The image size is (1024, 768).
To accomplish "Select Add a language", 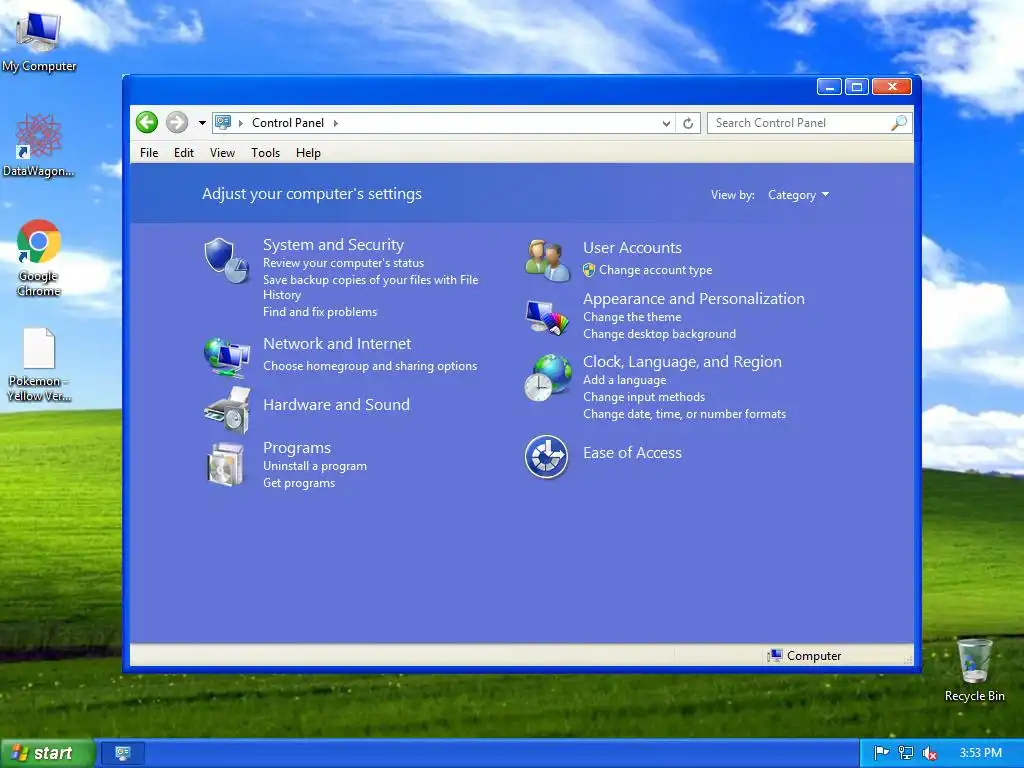I will pos(624,379).
